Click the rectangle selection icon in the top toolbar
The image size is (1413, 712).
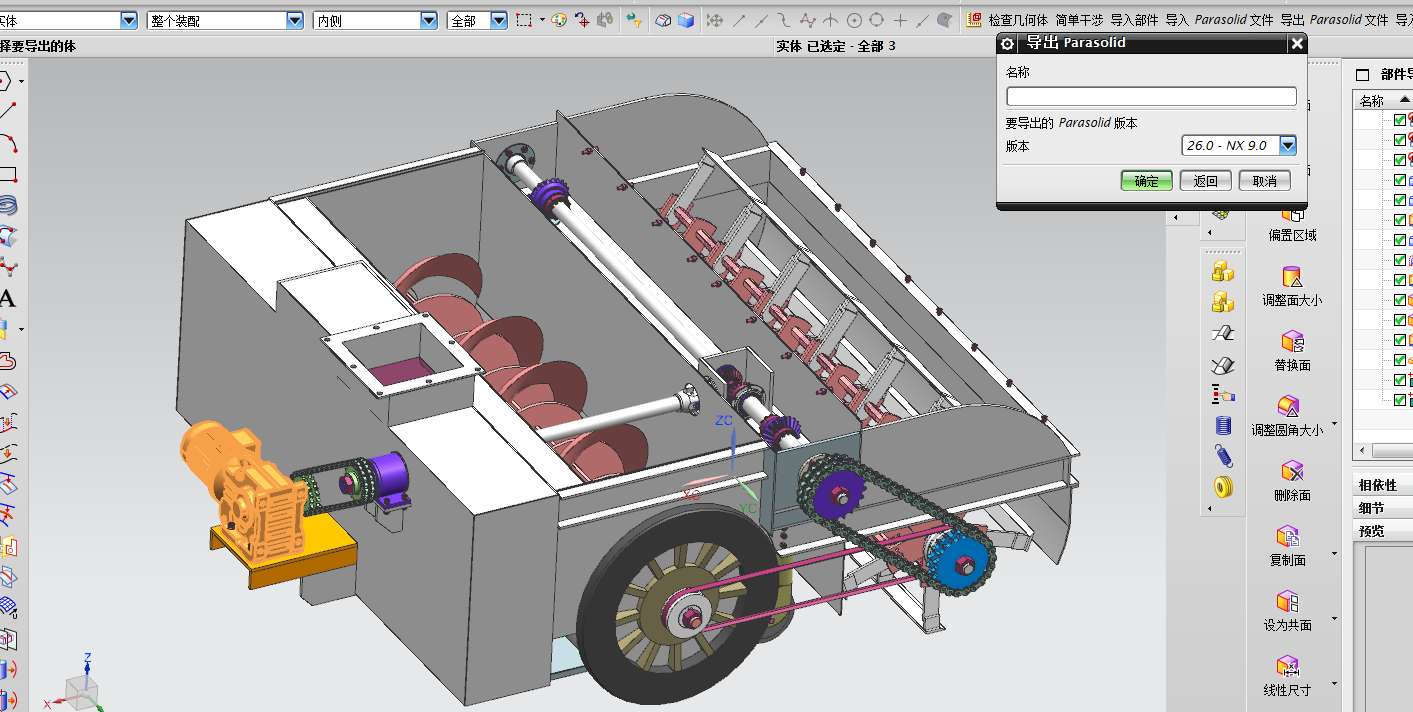525,20
